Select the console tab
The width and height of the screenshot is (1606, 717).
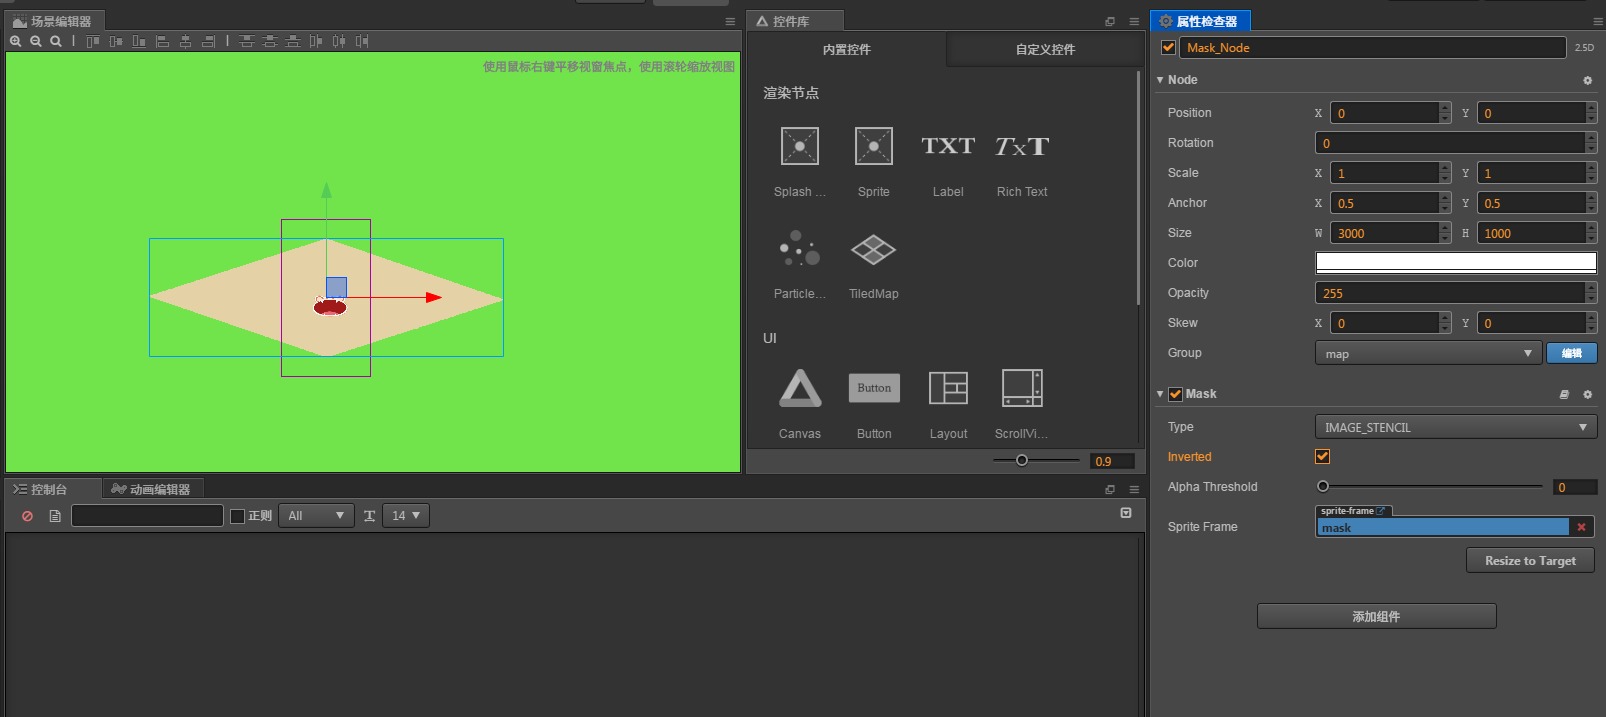point(52,489)
